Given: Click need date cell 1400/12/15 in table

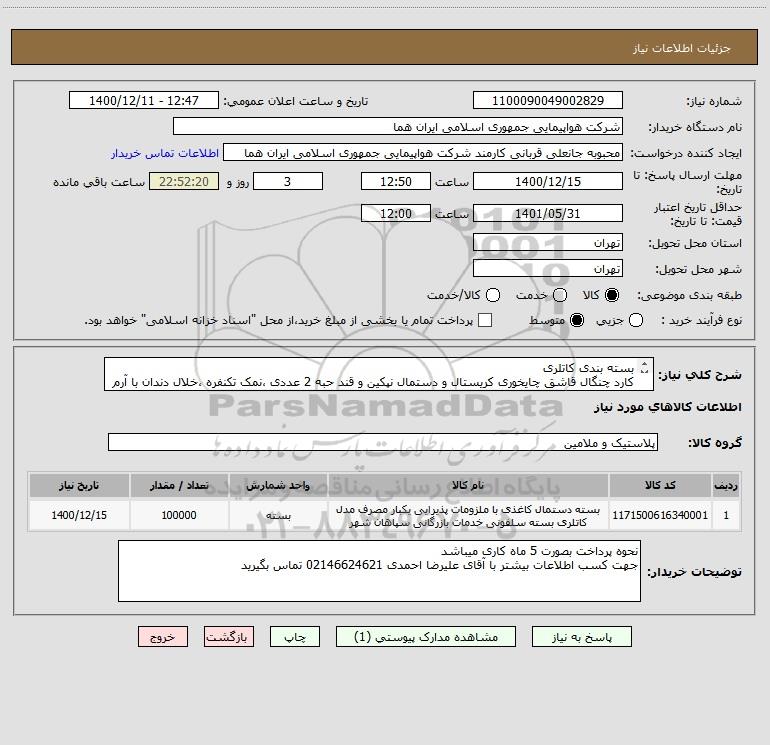Looking at the screenshot, I should [x=79, y=515].
